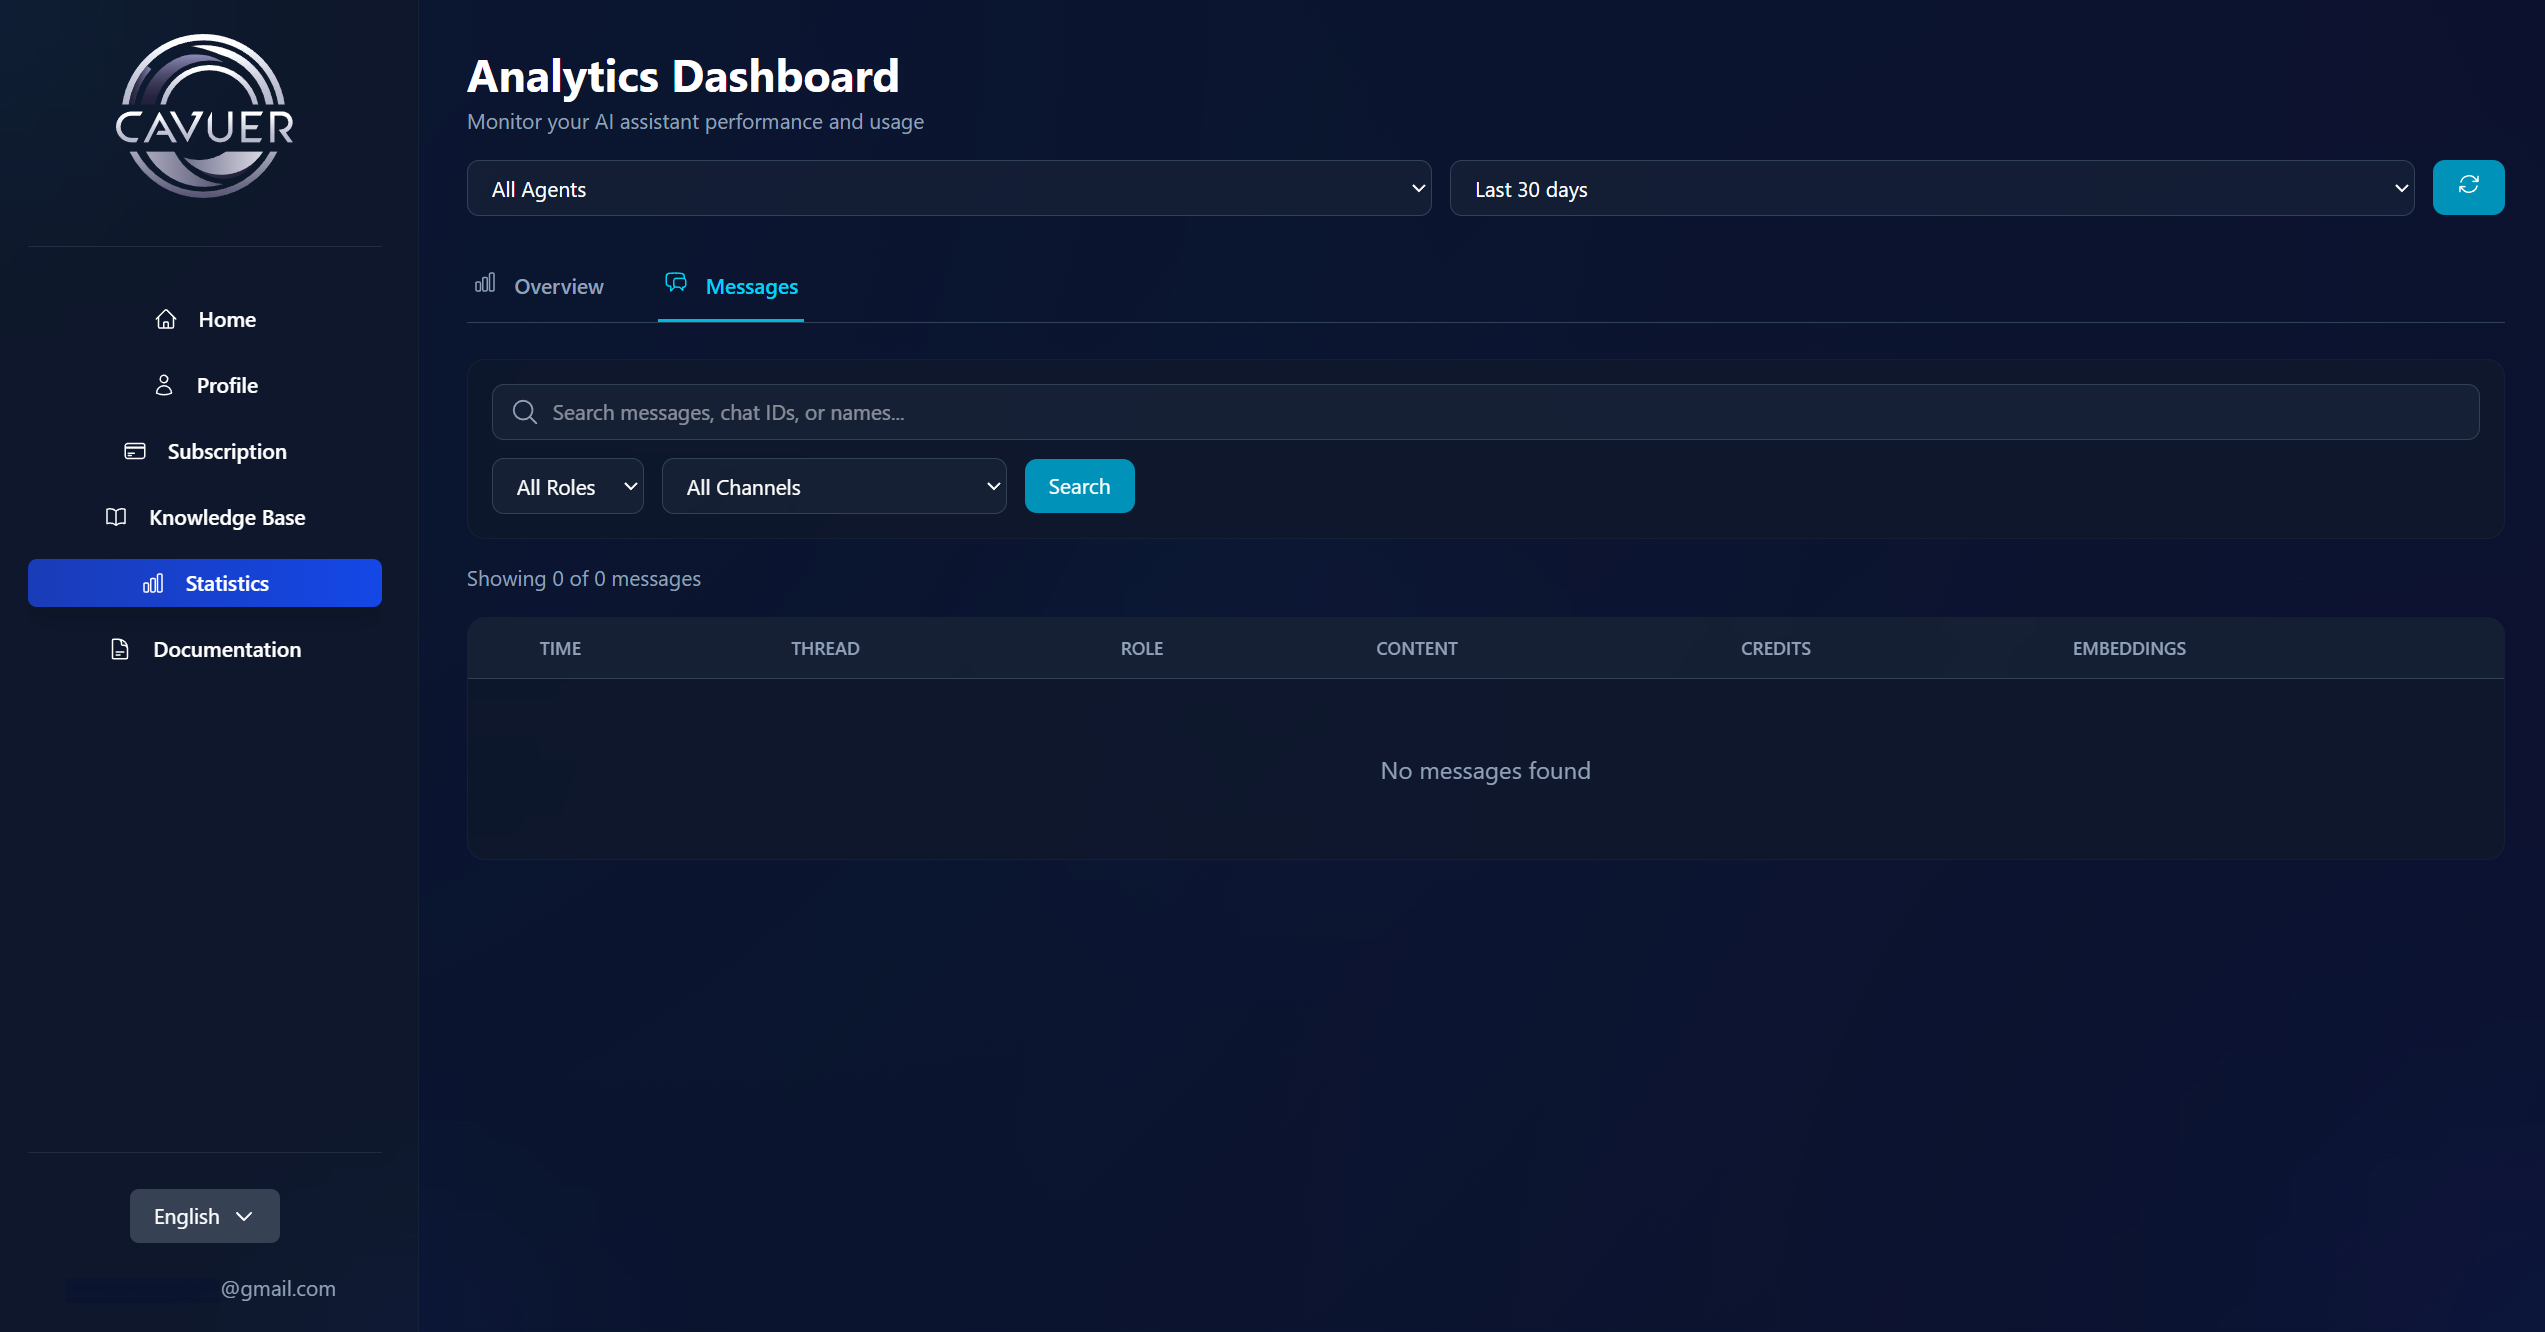Click the Knowledge Base book icon

(x=116, y=517)
